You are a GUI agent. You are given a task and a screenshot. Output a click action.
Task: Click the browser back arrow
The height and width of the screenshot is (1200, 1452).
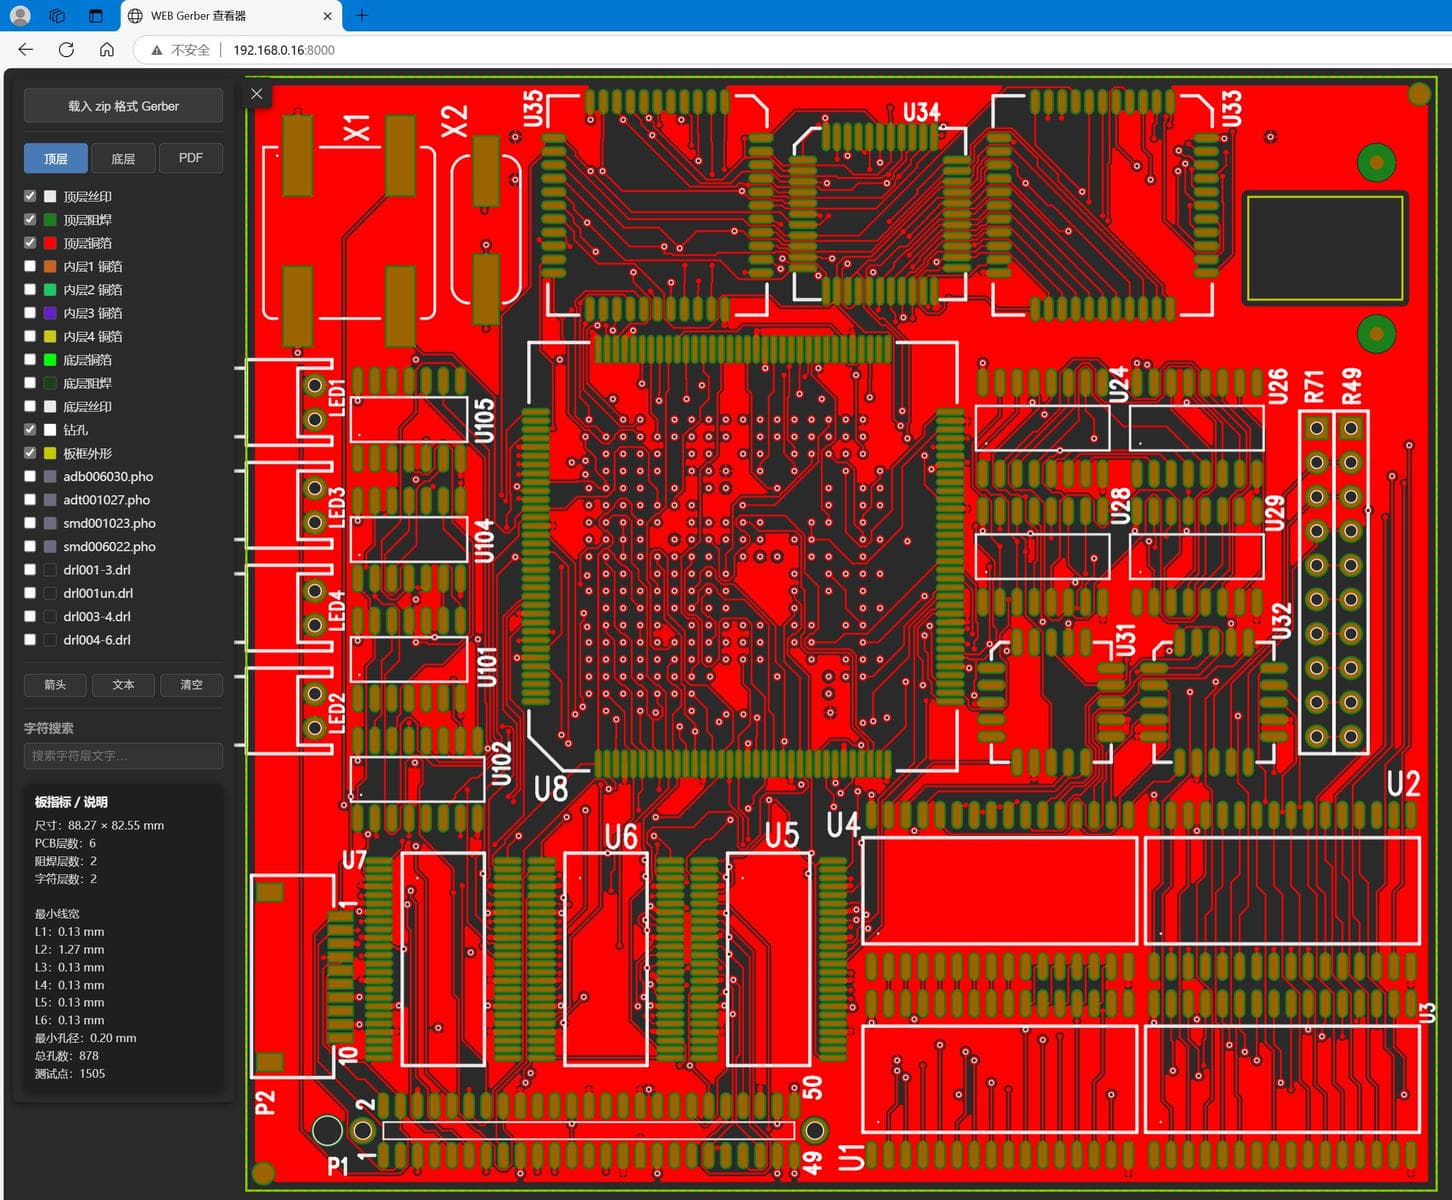point(26,50)
